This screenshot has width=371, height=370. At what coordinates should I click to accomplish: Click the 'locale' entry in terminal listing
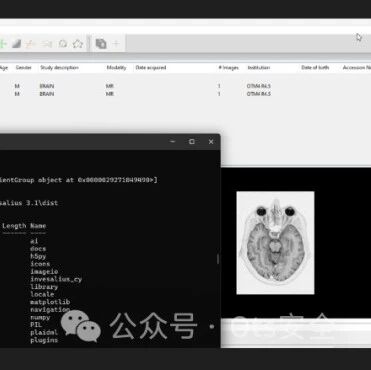pos(42,294)
